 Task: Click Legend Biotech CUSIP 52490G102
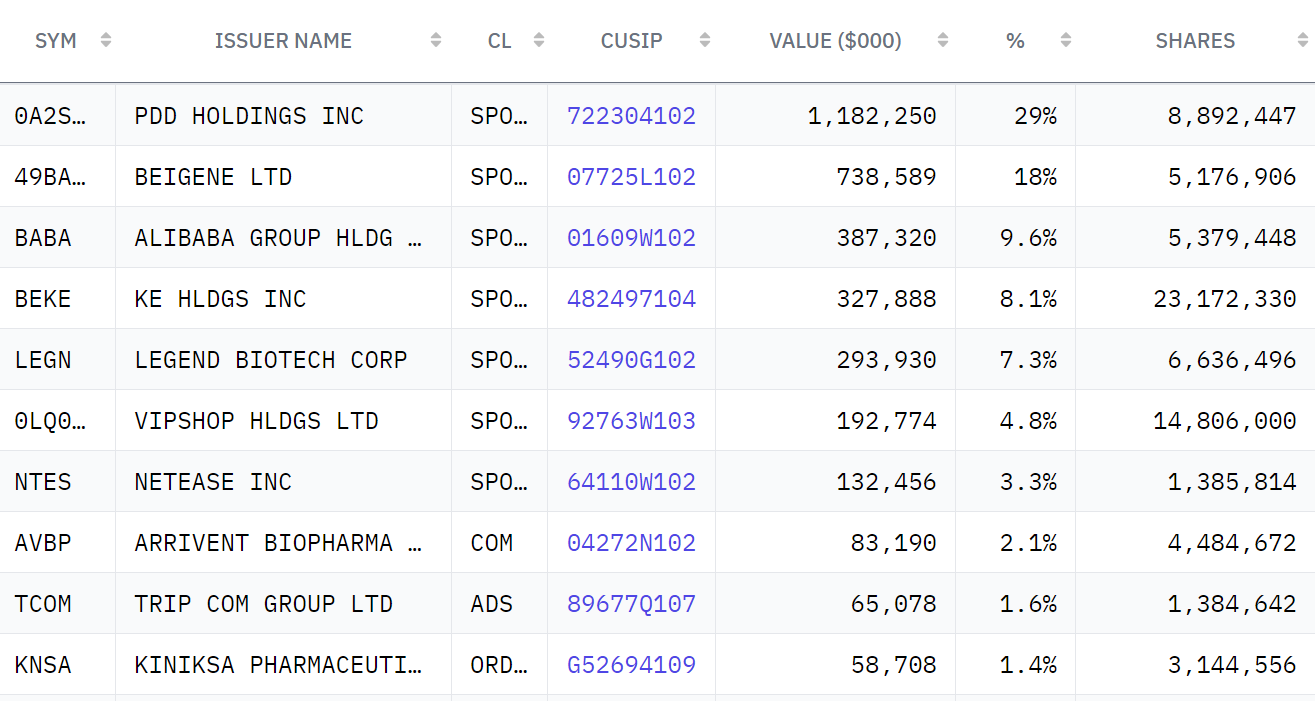pyautogui.click(x=631, y=360)
